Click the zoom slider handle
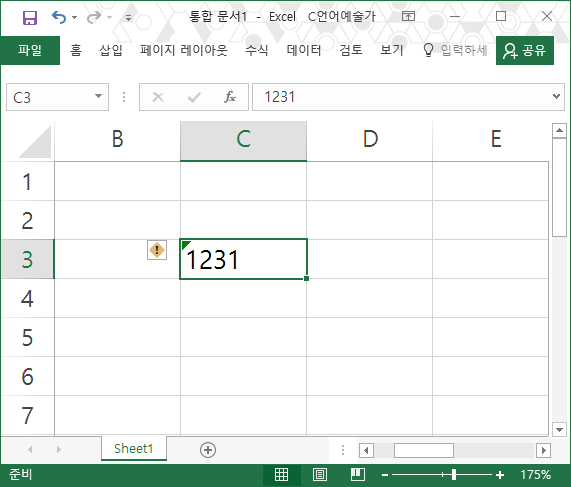571x487 pixels. tap(454, 475)
